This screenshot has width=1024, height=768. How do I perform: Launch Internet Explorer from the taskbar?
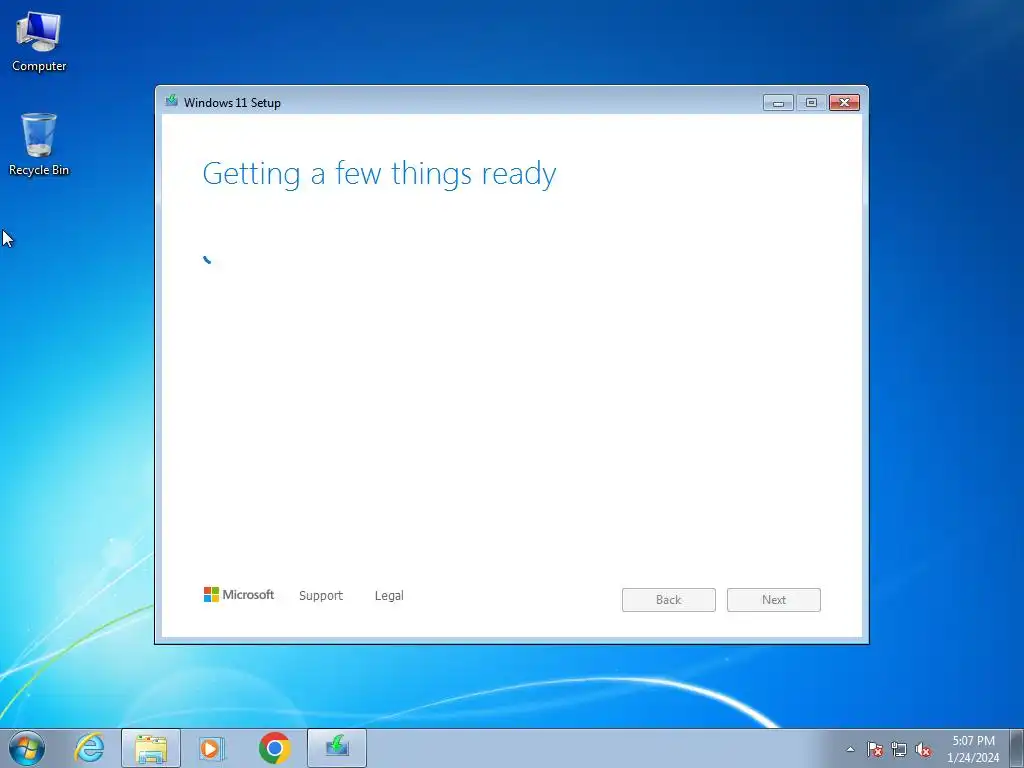point(89,748)
